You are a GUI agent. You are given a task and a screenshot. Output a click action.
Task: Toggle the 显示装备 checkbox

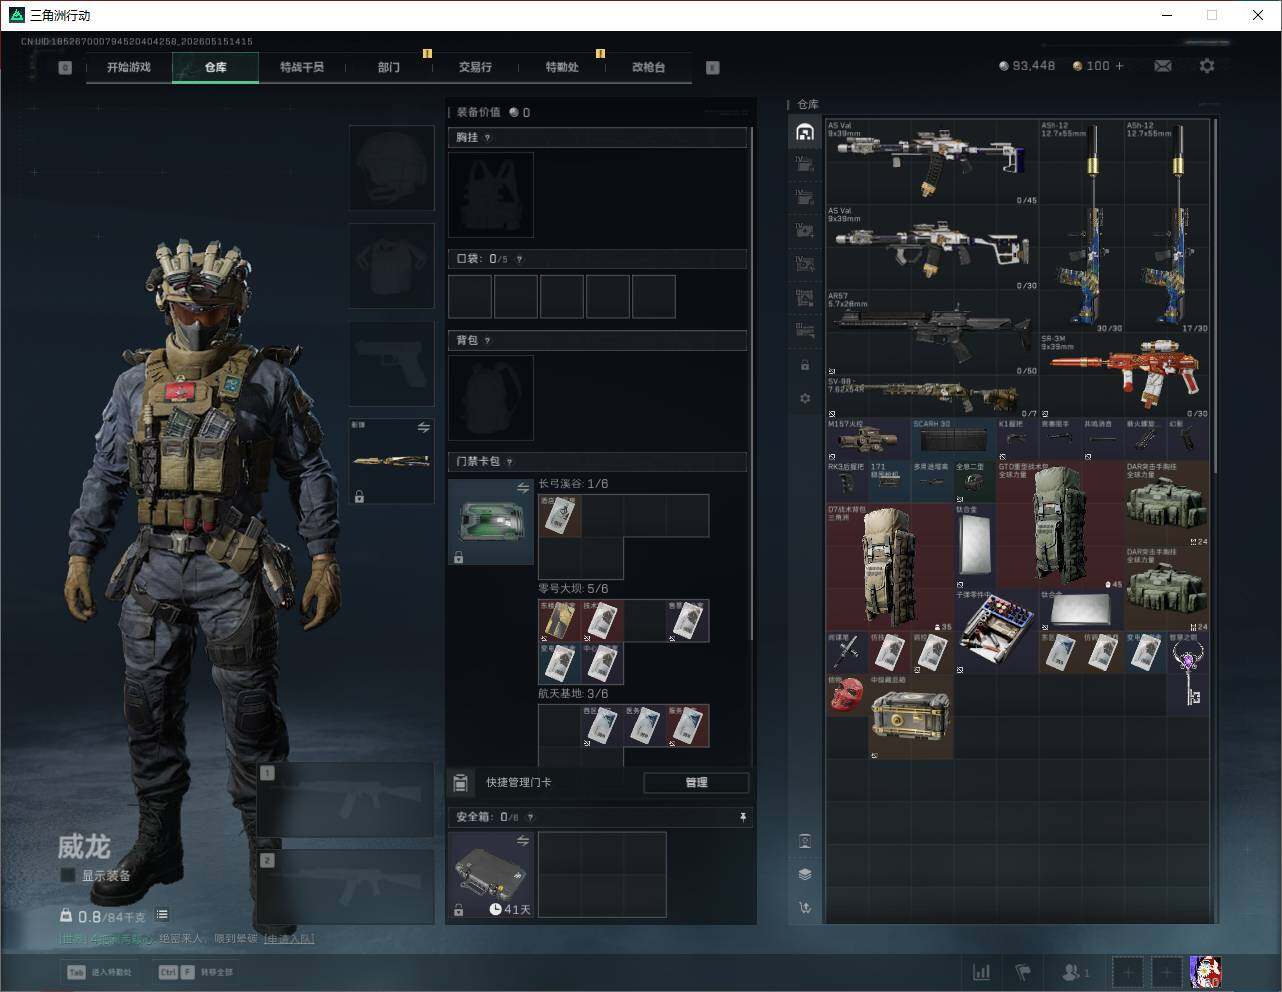[x=68, y=875]
